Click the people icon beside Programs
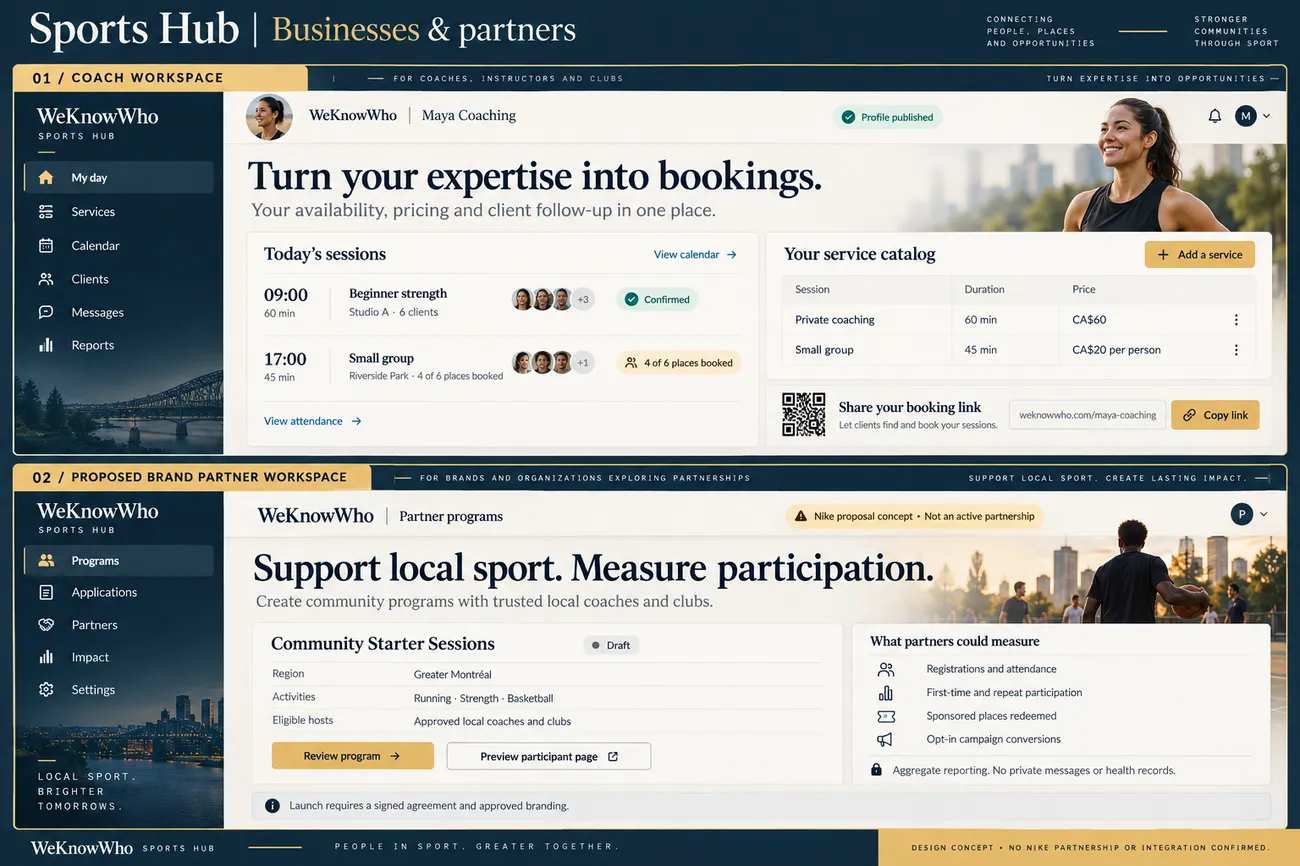This screenshot has width=1300, height=866. (x=46, y=561)
